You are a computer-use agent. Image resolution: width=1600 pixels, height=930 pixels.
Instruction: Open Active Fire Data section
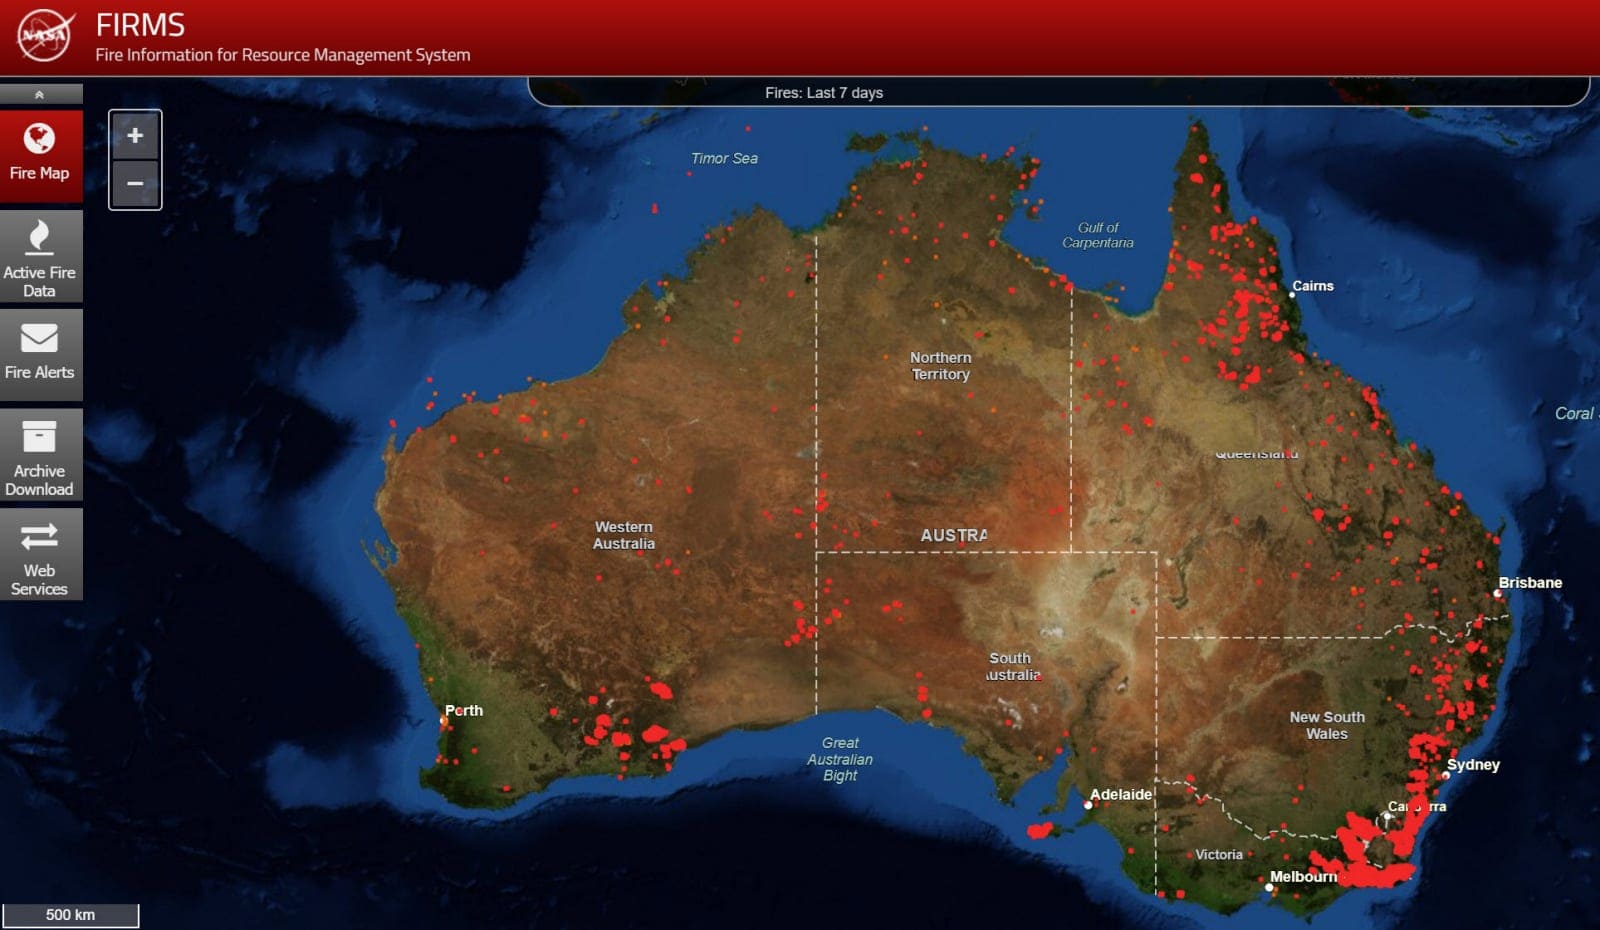tap(40, 256)
